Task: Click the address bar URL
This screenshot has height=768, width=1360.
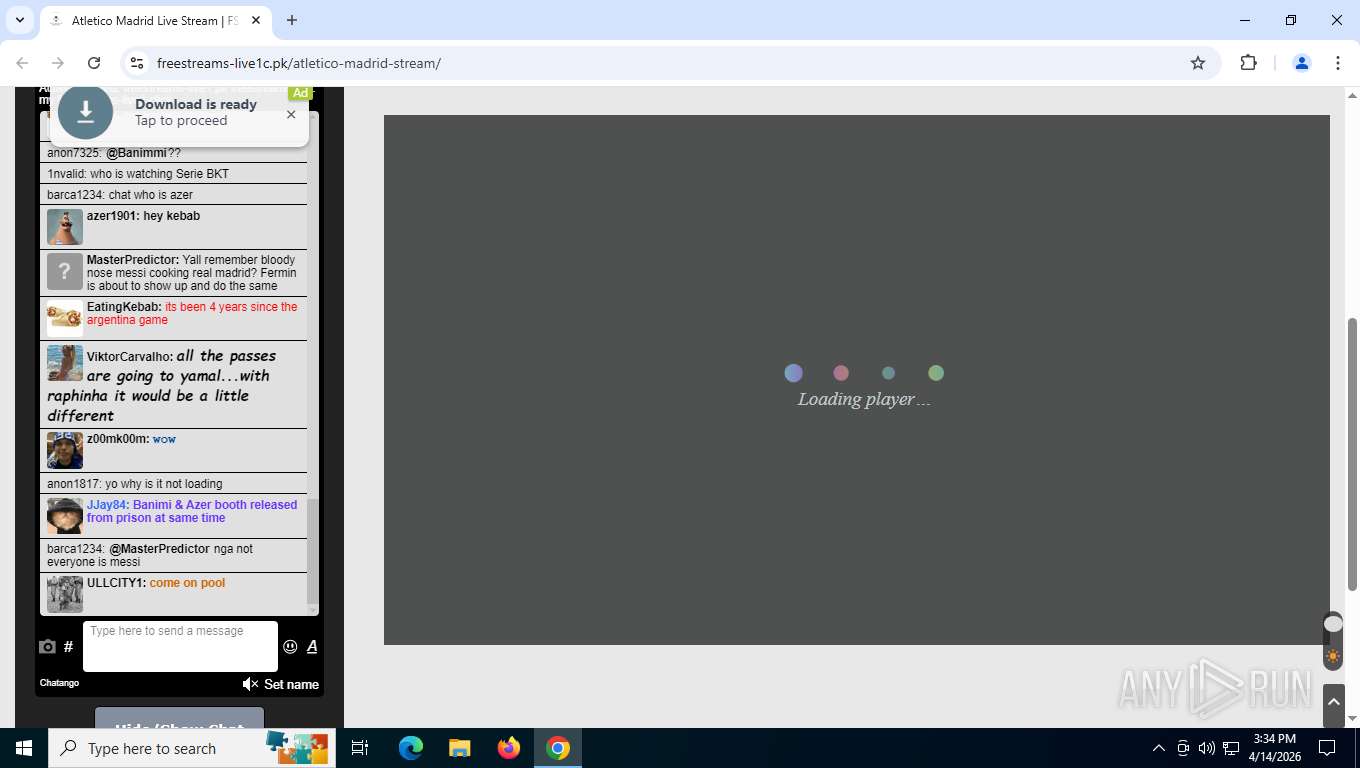Action: coord(299,63)
